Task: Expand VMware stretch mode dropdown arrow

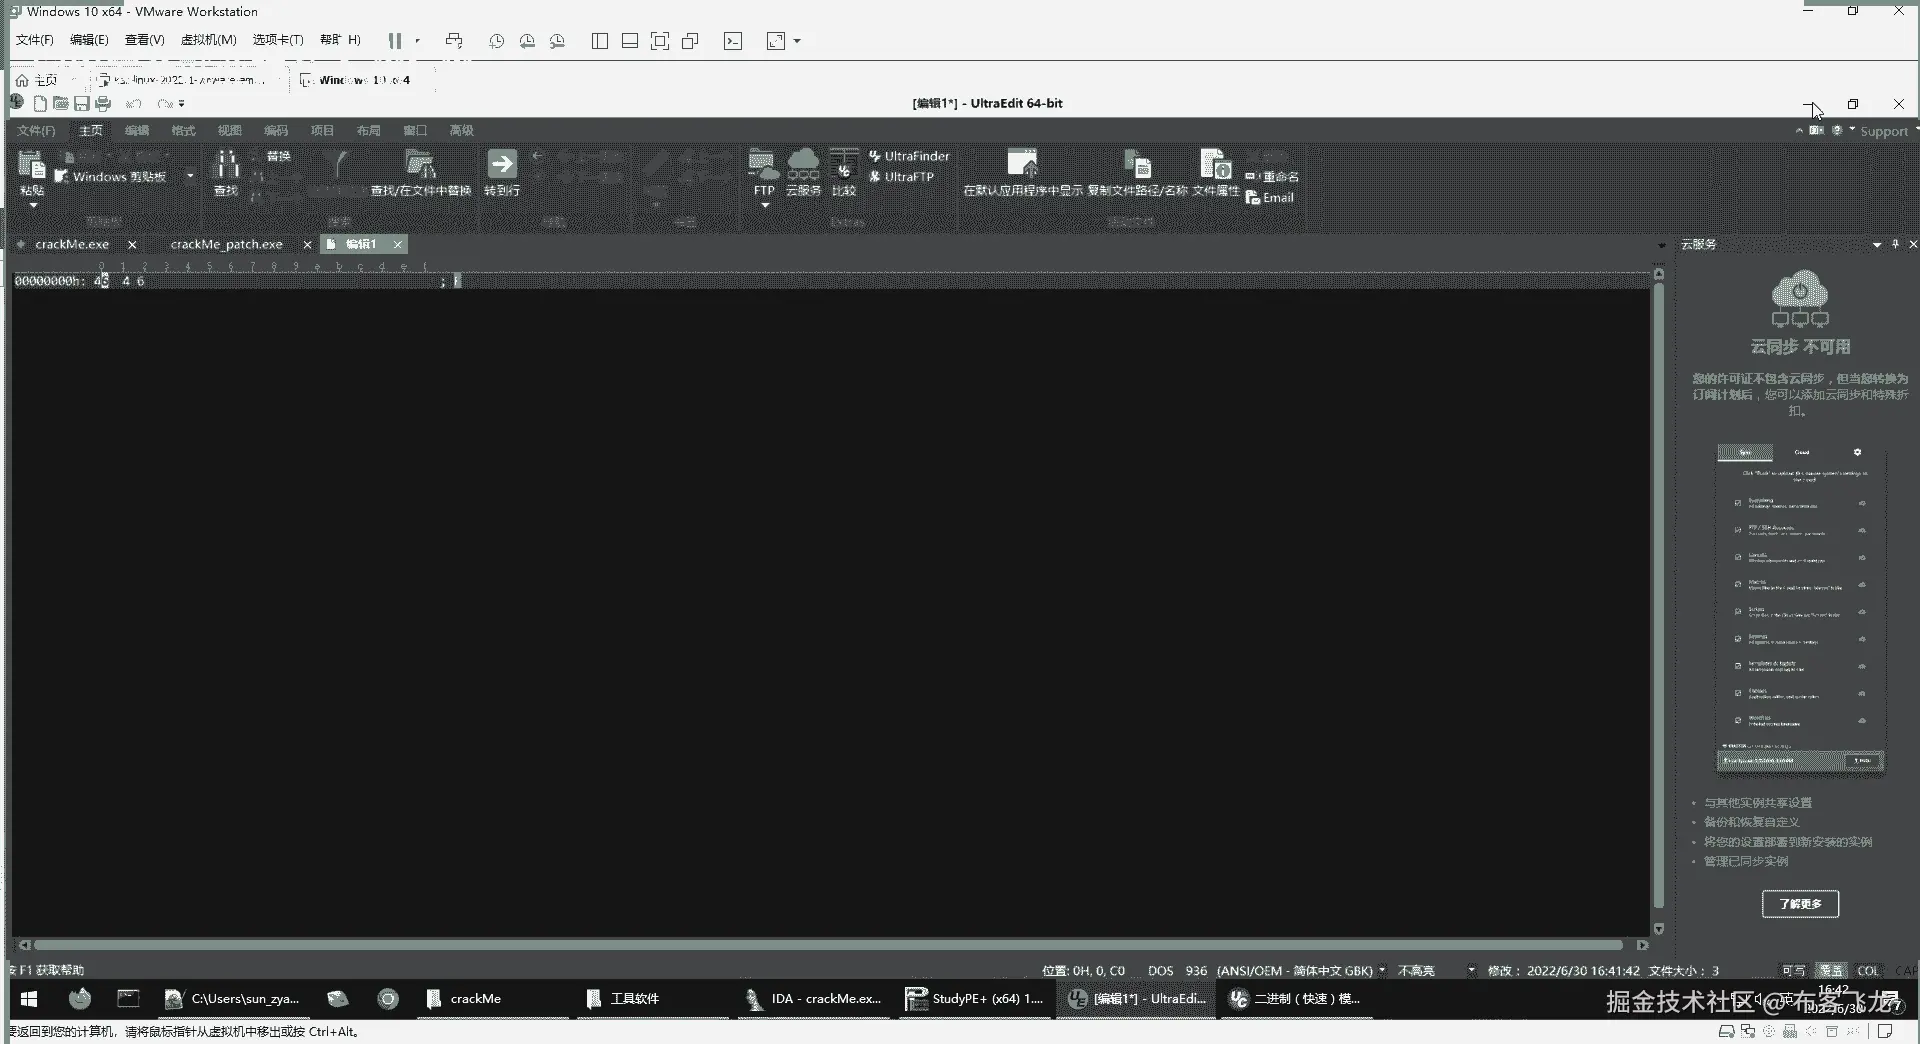Action: (x=797, y=41)
